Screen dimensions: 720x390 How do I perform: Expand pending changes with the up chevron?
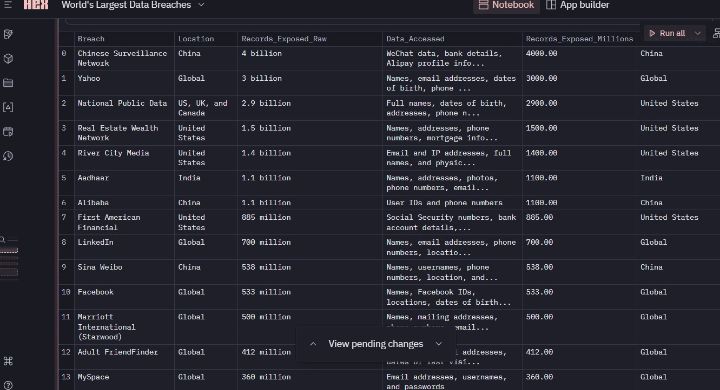coord(313,344)
